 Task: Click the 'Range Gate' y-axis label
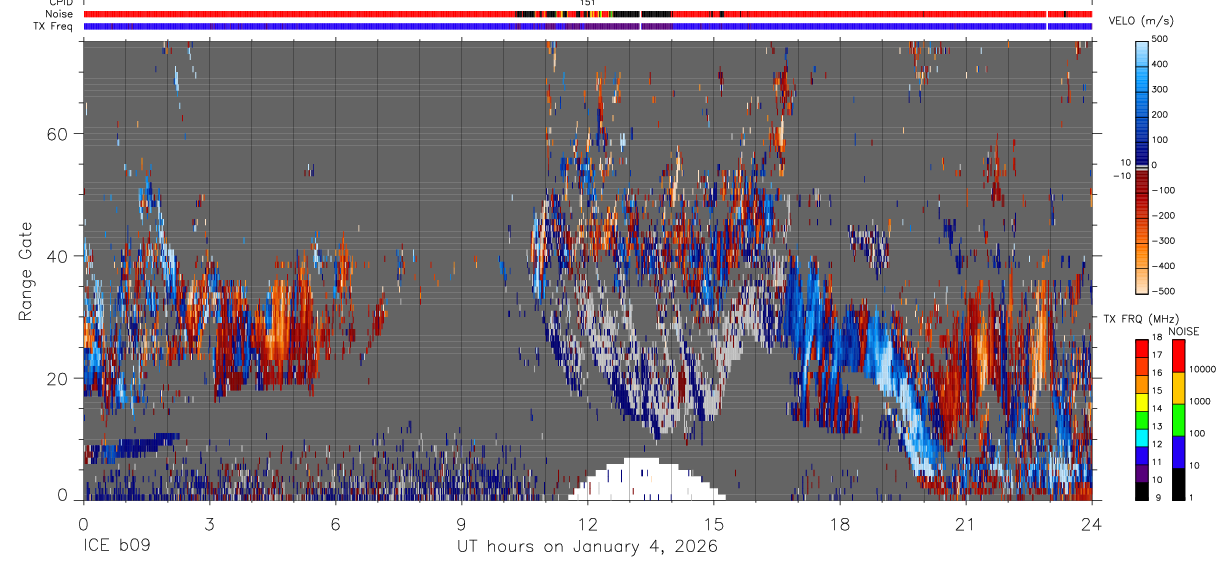pos(26,272)
